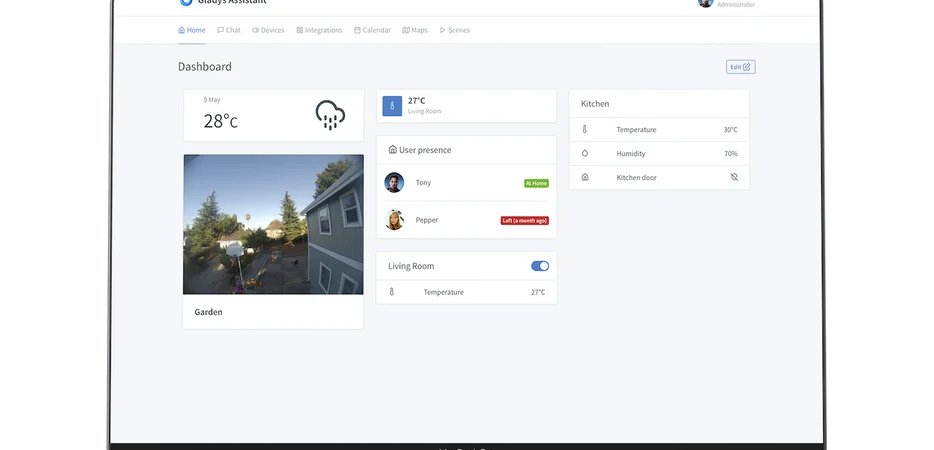
Task: Click the Kitchen humidity droplet icon
Action: (x=585, y=154)
